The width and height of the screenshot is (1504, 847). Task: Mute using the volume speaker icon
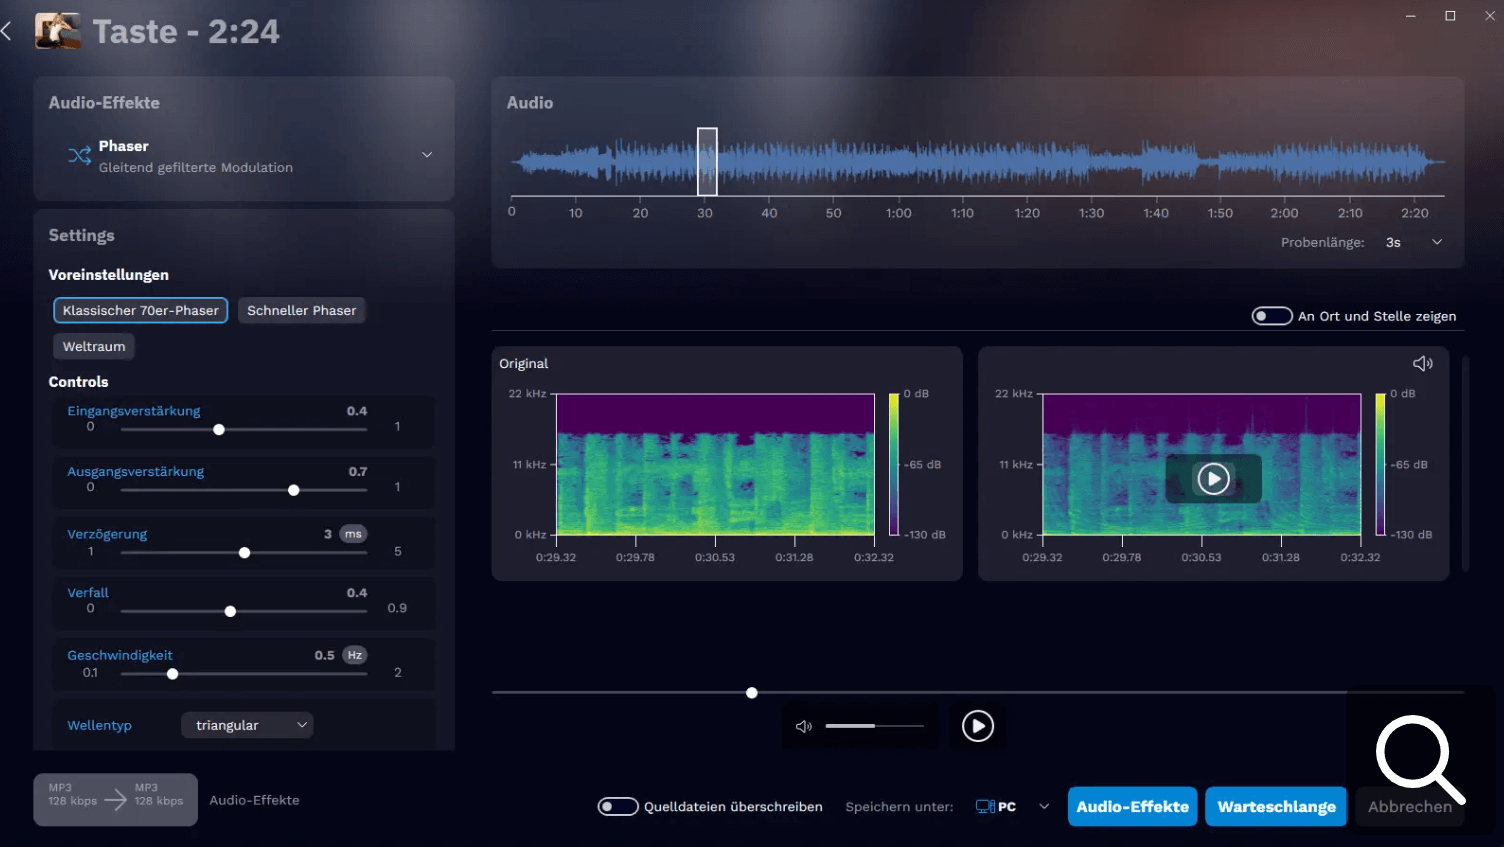[803, 726]
